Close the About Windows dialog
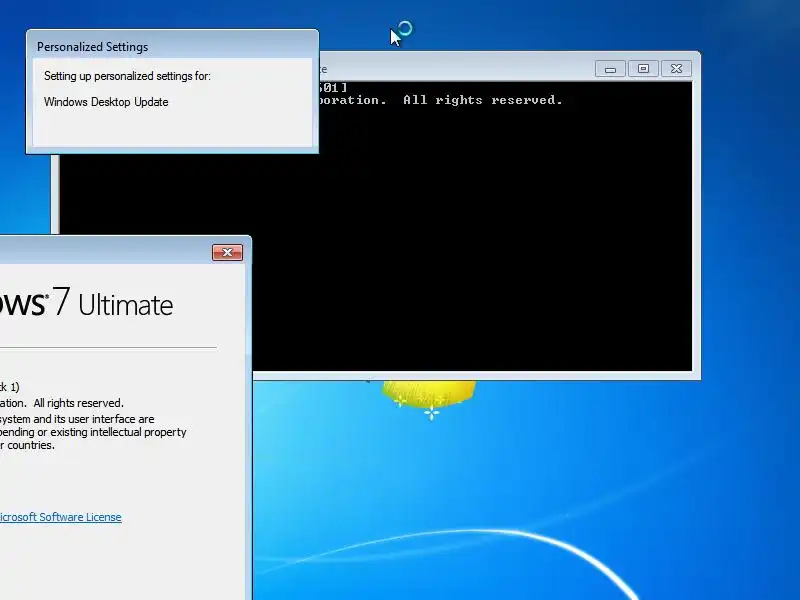 point(228,253)
